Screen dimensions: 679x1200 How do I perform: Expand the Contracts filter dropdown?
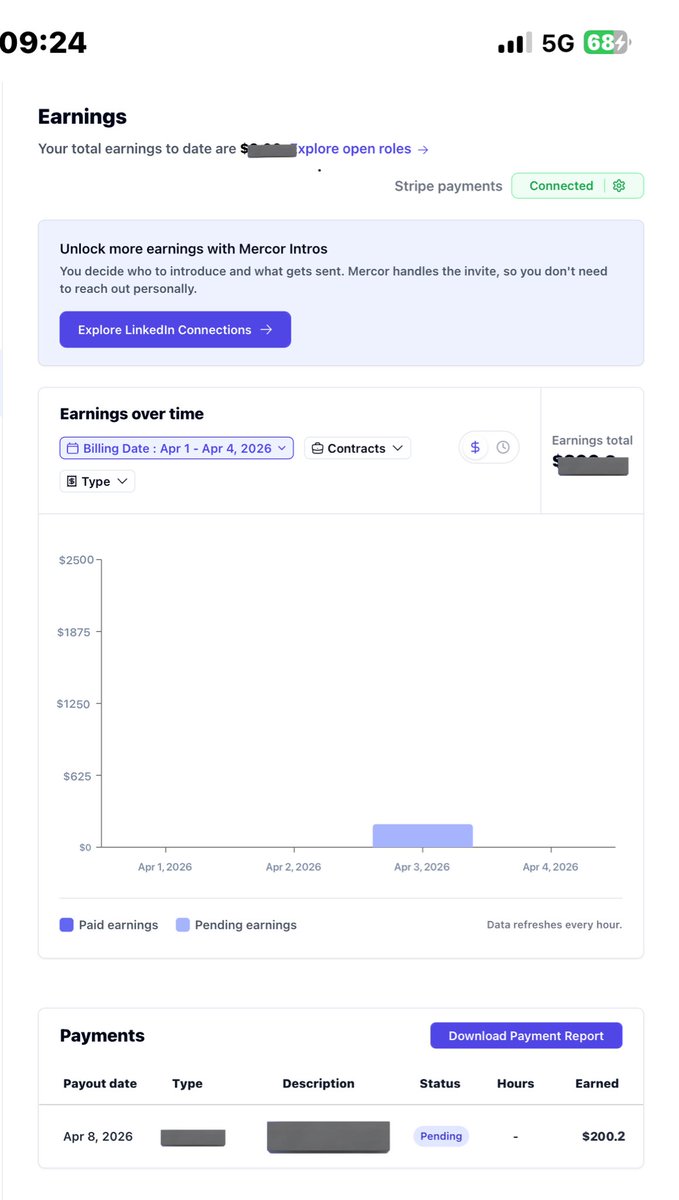(x=357, y=448)
